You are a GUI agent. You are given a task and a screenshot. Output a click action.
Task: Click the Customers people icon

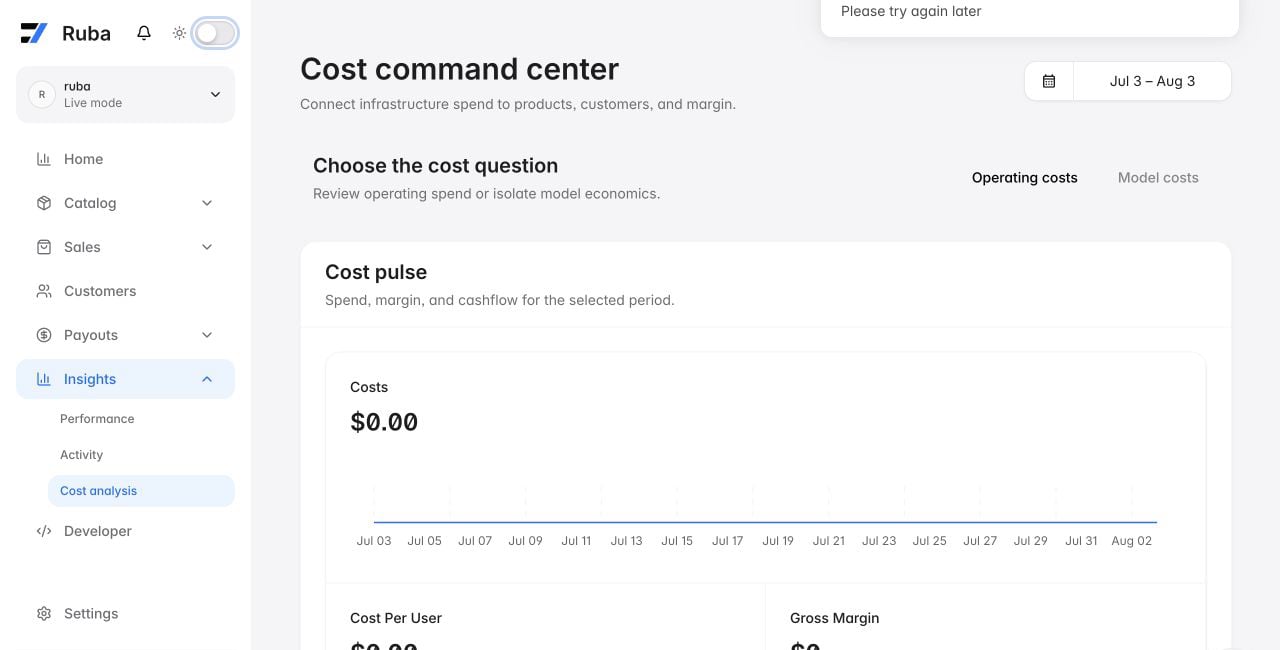tap(44, 291)
